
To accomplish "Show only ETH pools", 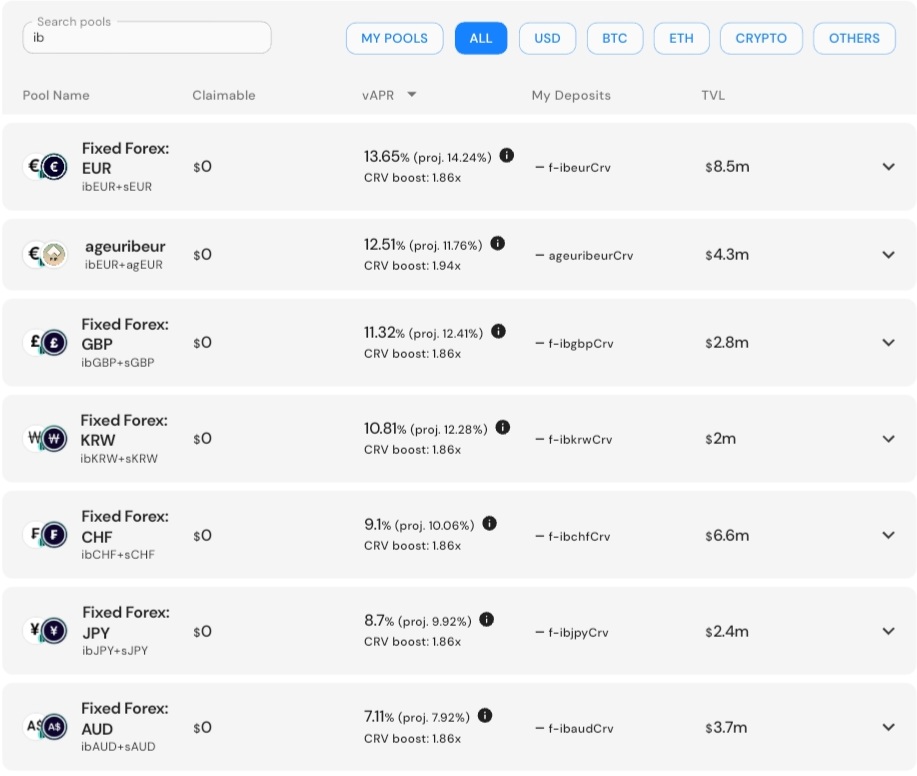I will pyautogui.click(x=681, y=39).
